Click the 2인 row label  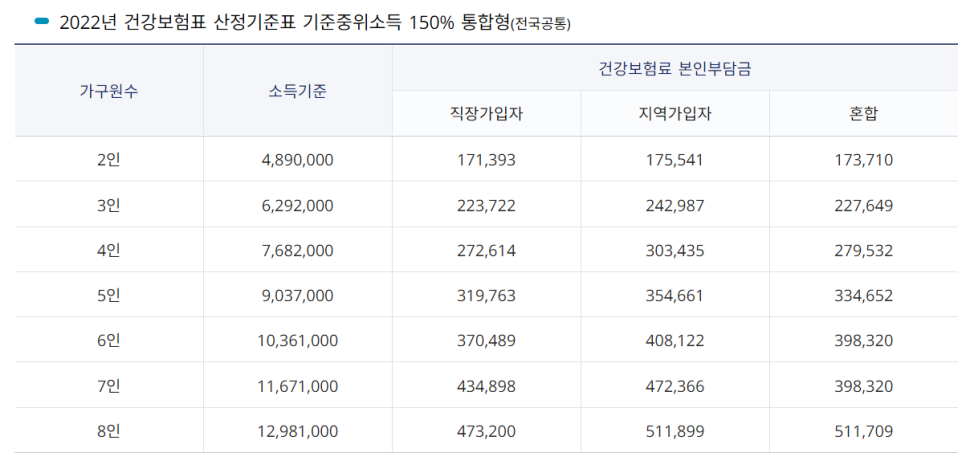pyautogui.click(x=109, y=160)
